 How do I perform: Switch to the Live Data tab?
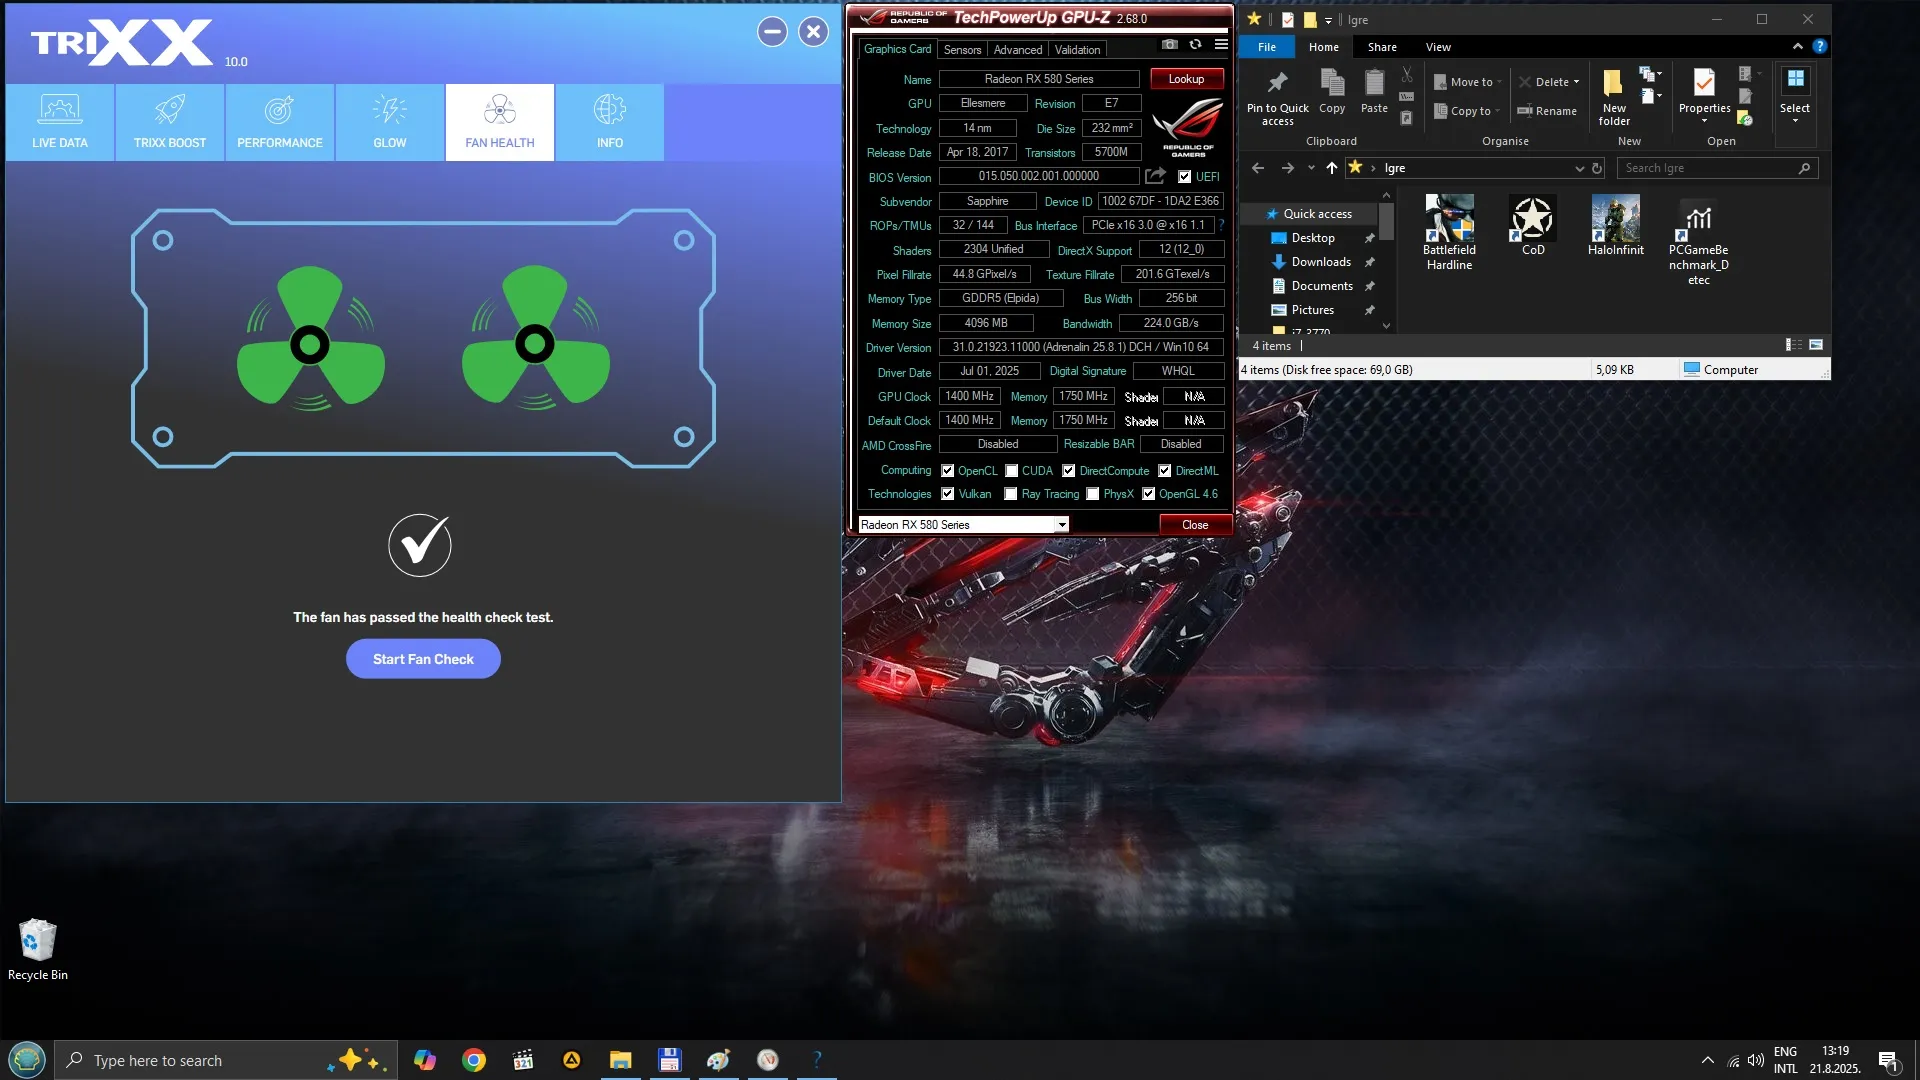[60, 121]
